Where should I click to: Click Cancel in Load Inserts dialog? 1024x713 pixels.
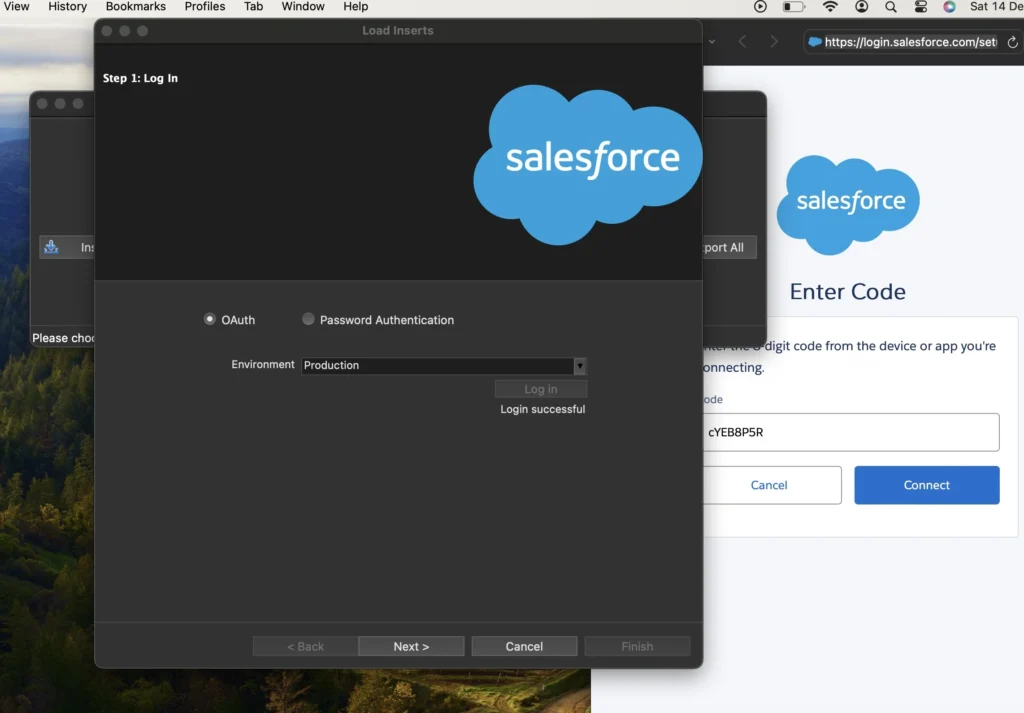click(524, 646)
